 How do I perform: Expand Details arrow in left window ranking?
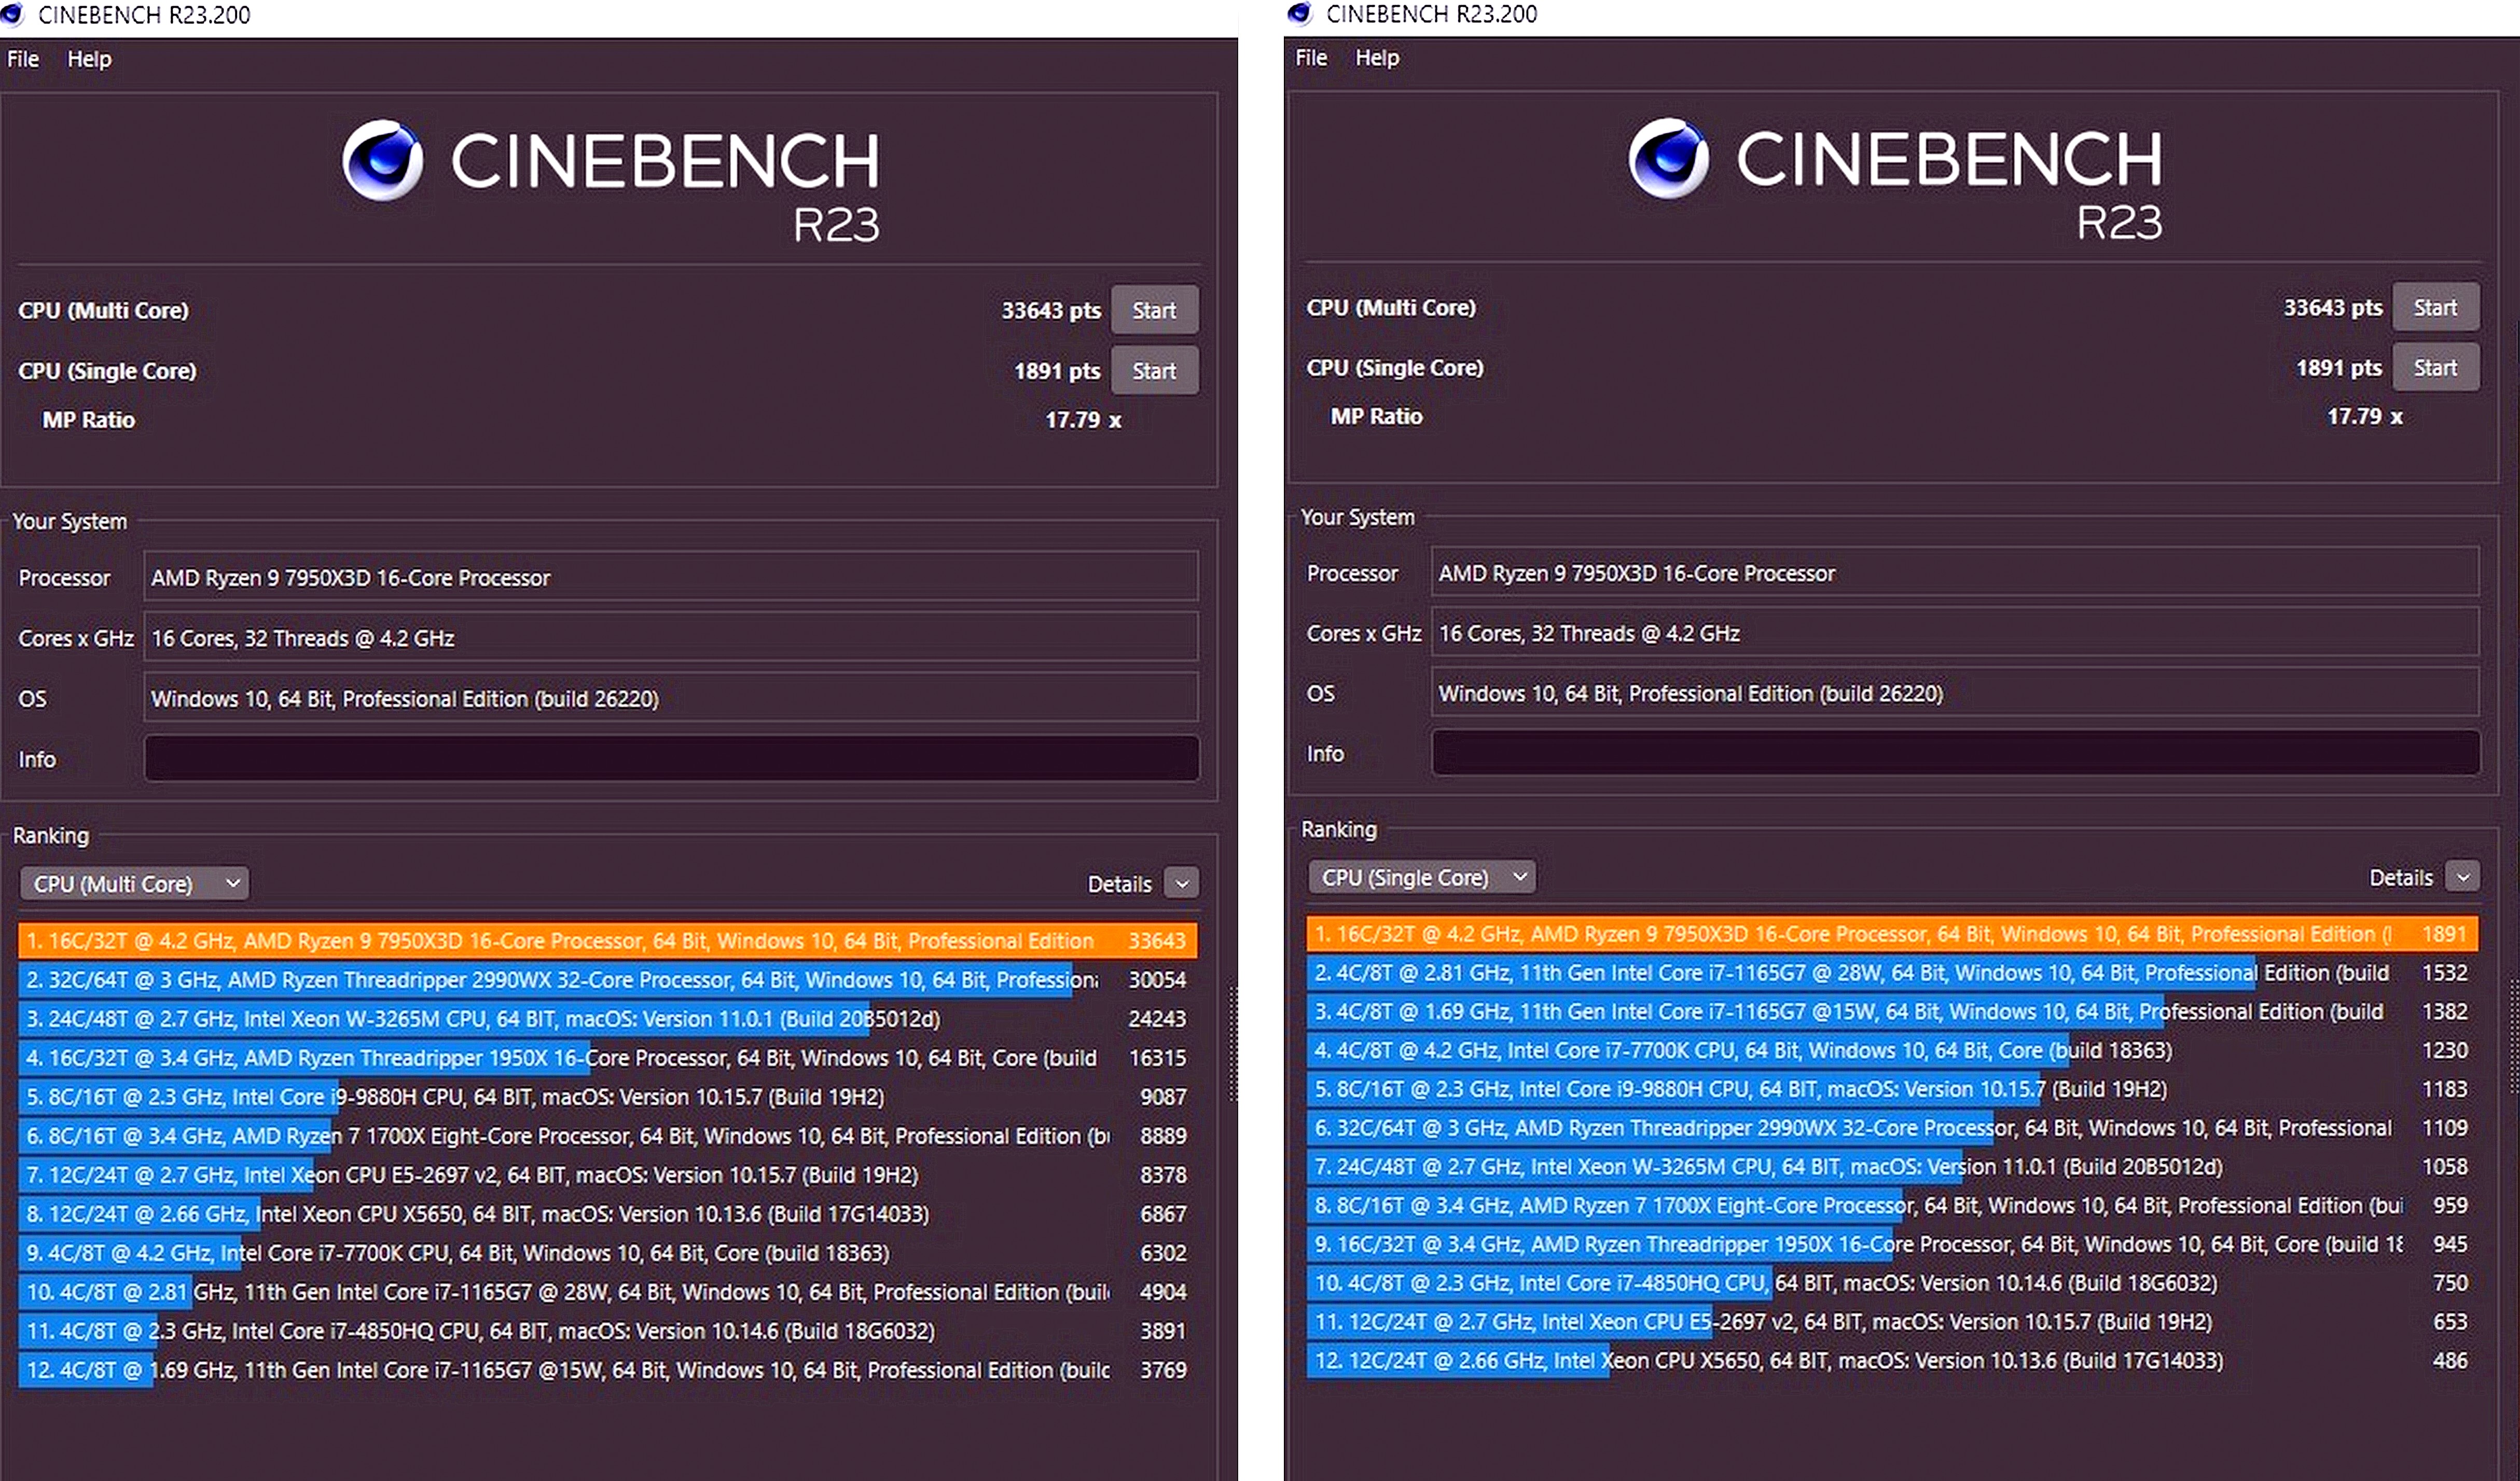pyautogui.click(x=1182, y=884)
